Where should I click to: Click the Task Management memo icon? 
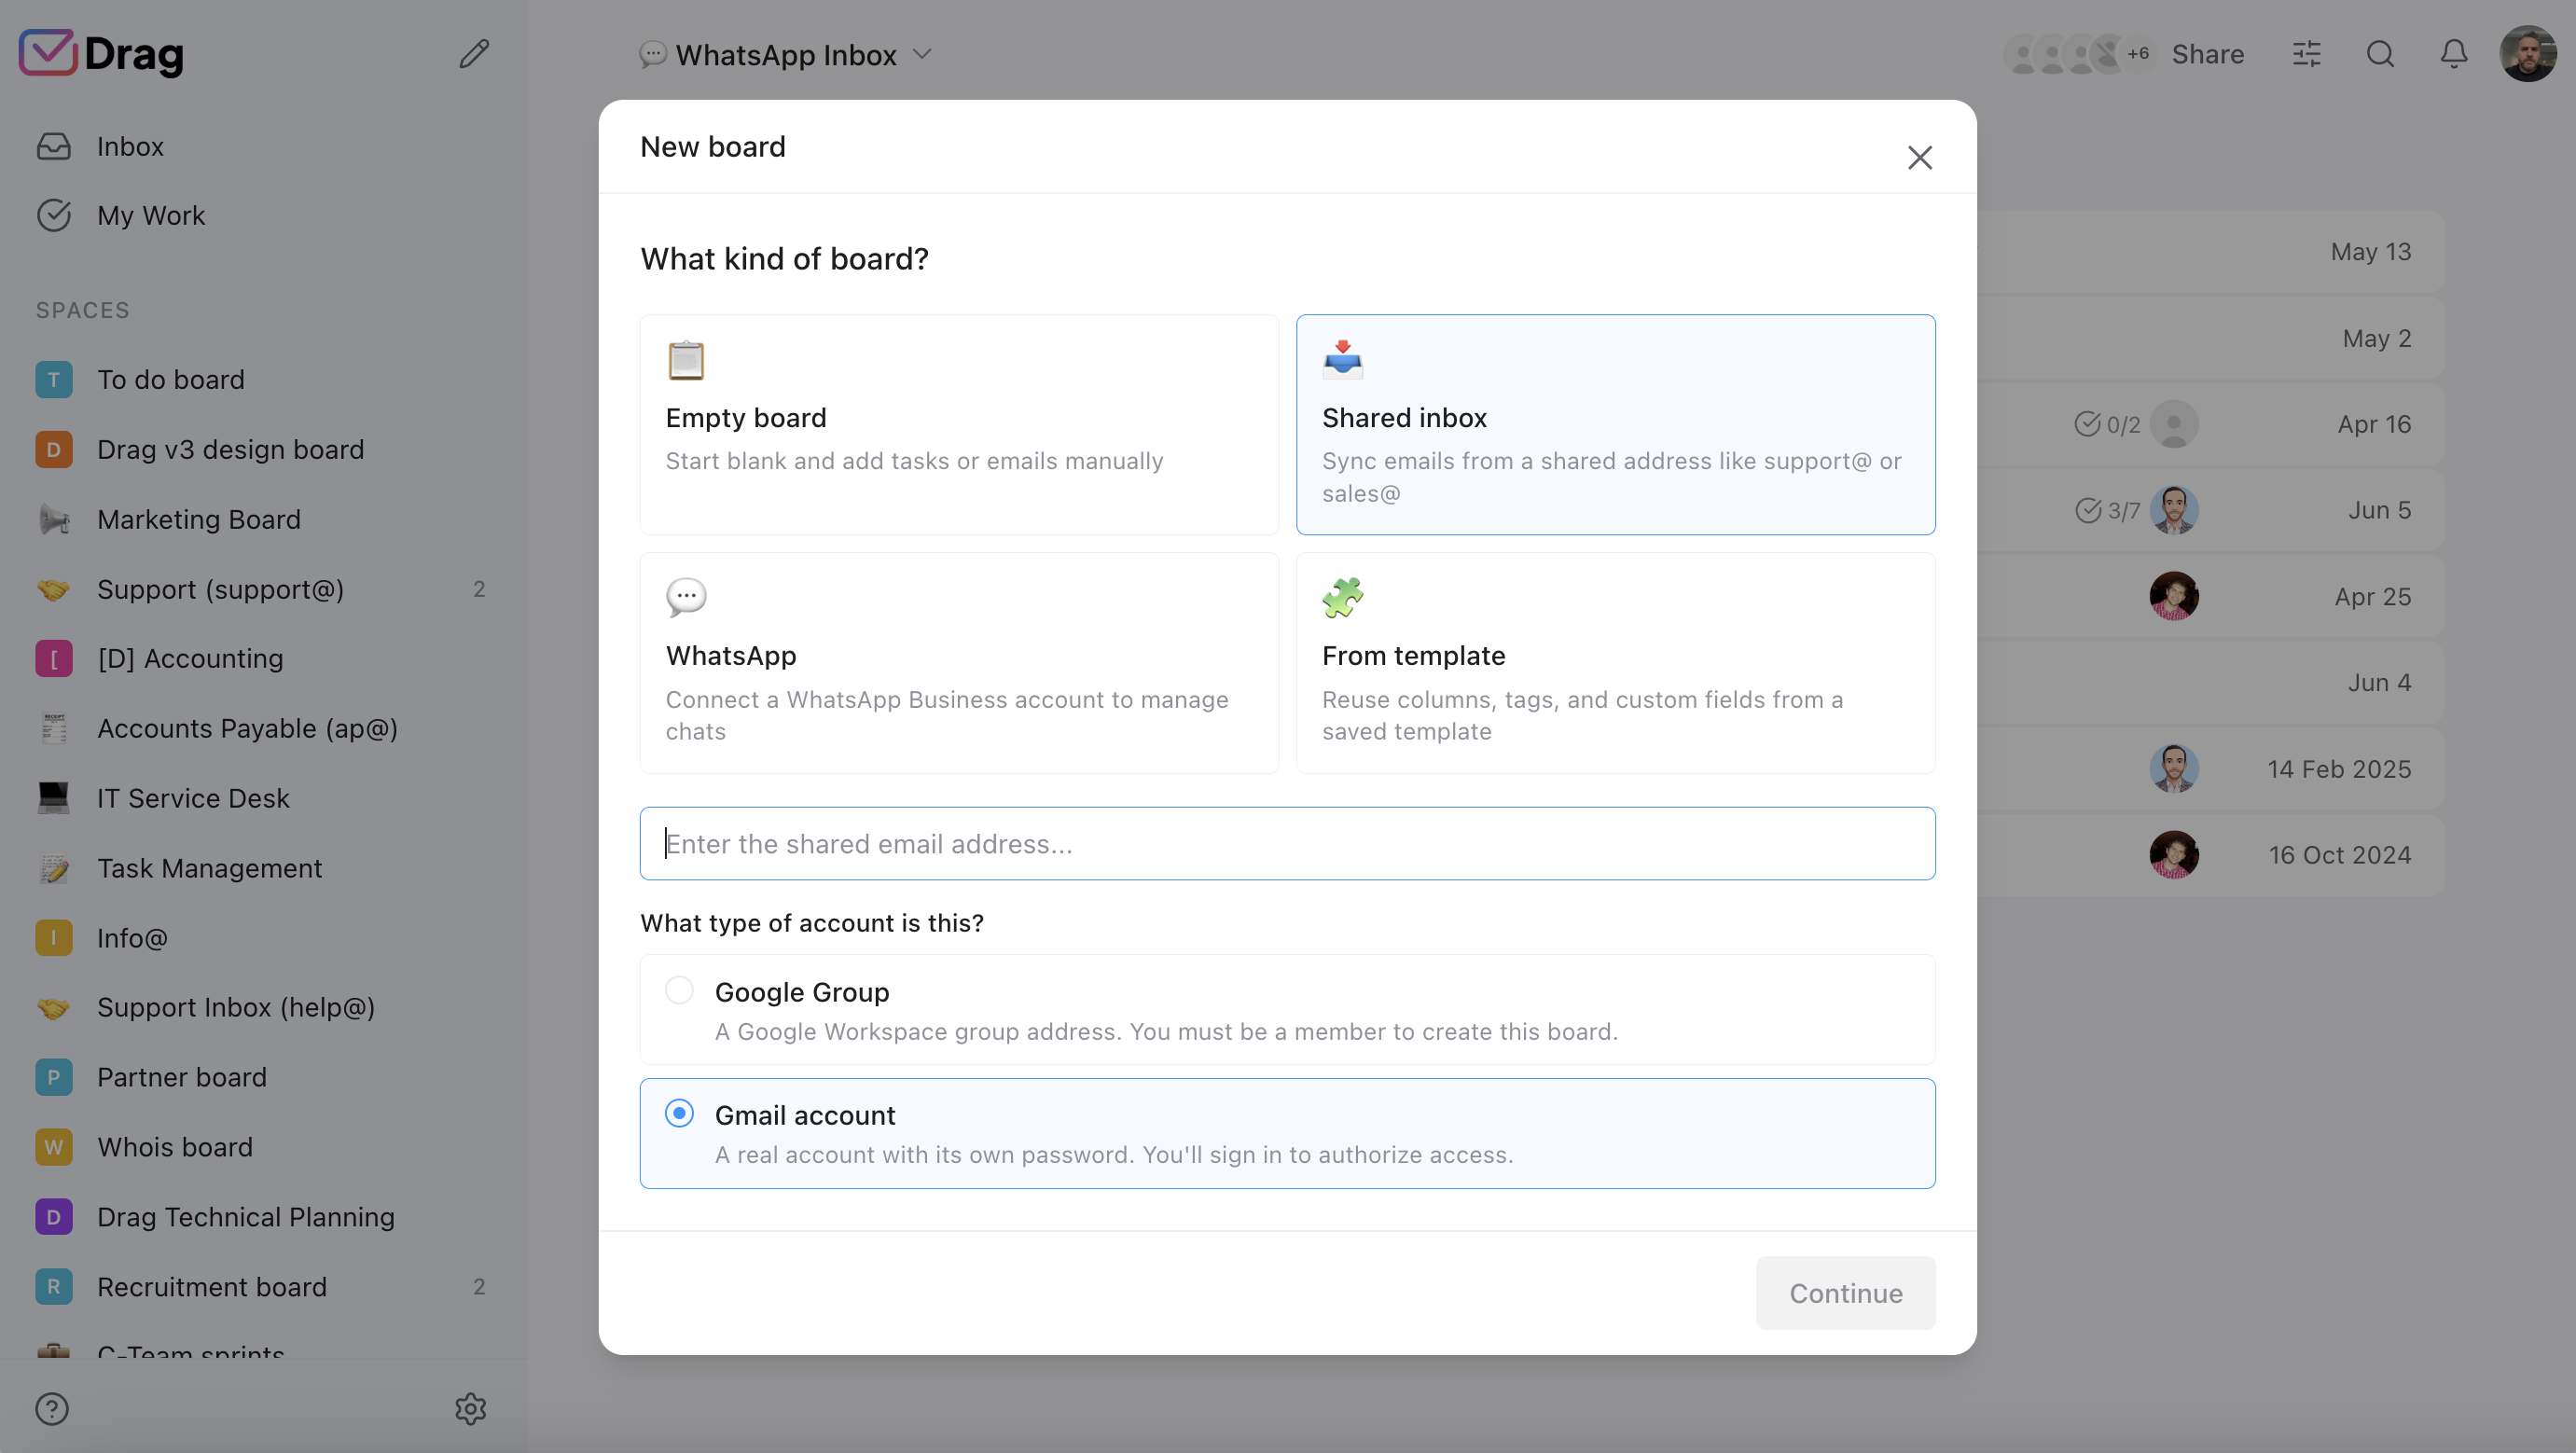click(x=54, y=868)
